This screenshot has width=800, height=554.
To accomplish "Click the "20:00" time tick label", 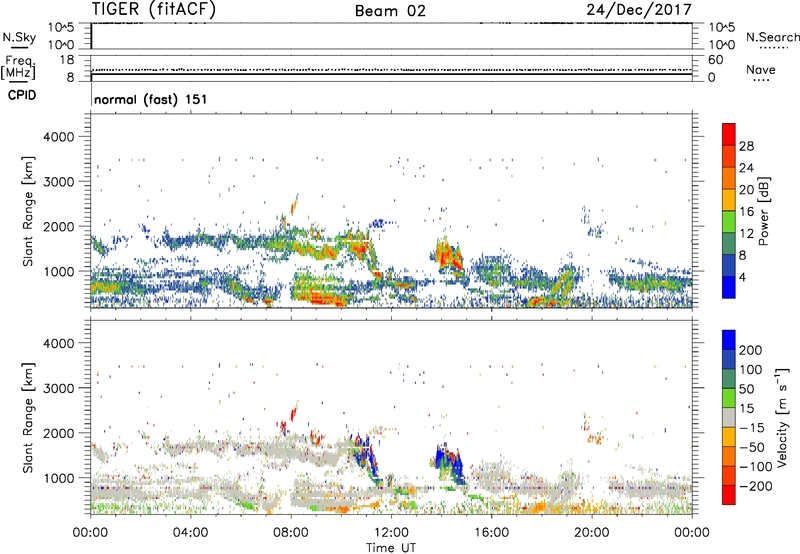I will [x=591, y=533].
